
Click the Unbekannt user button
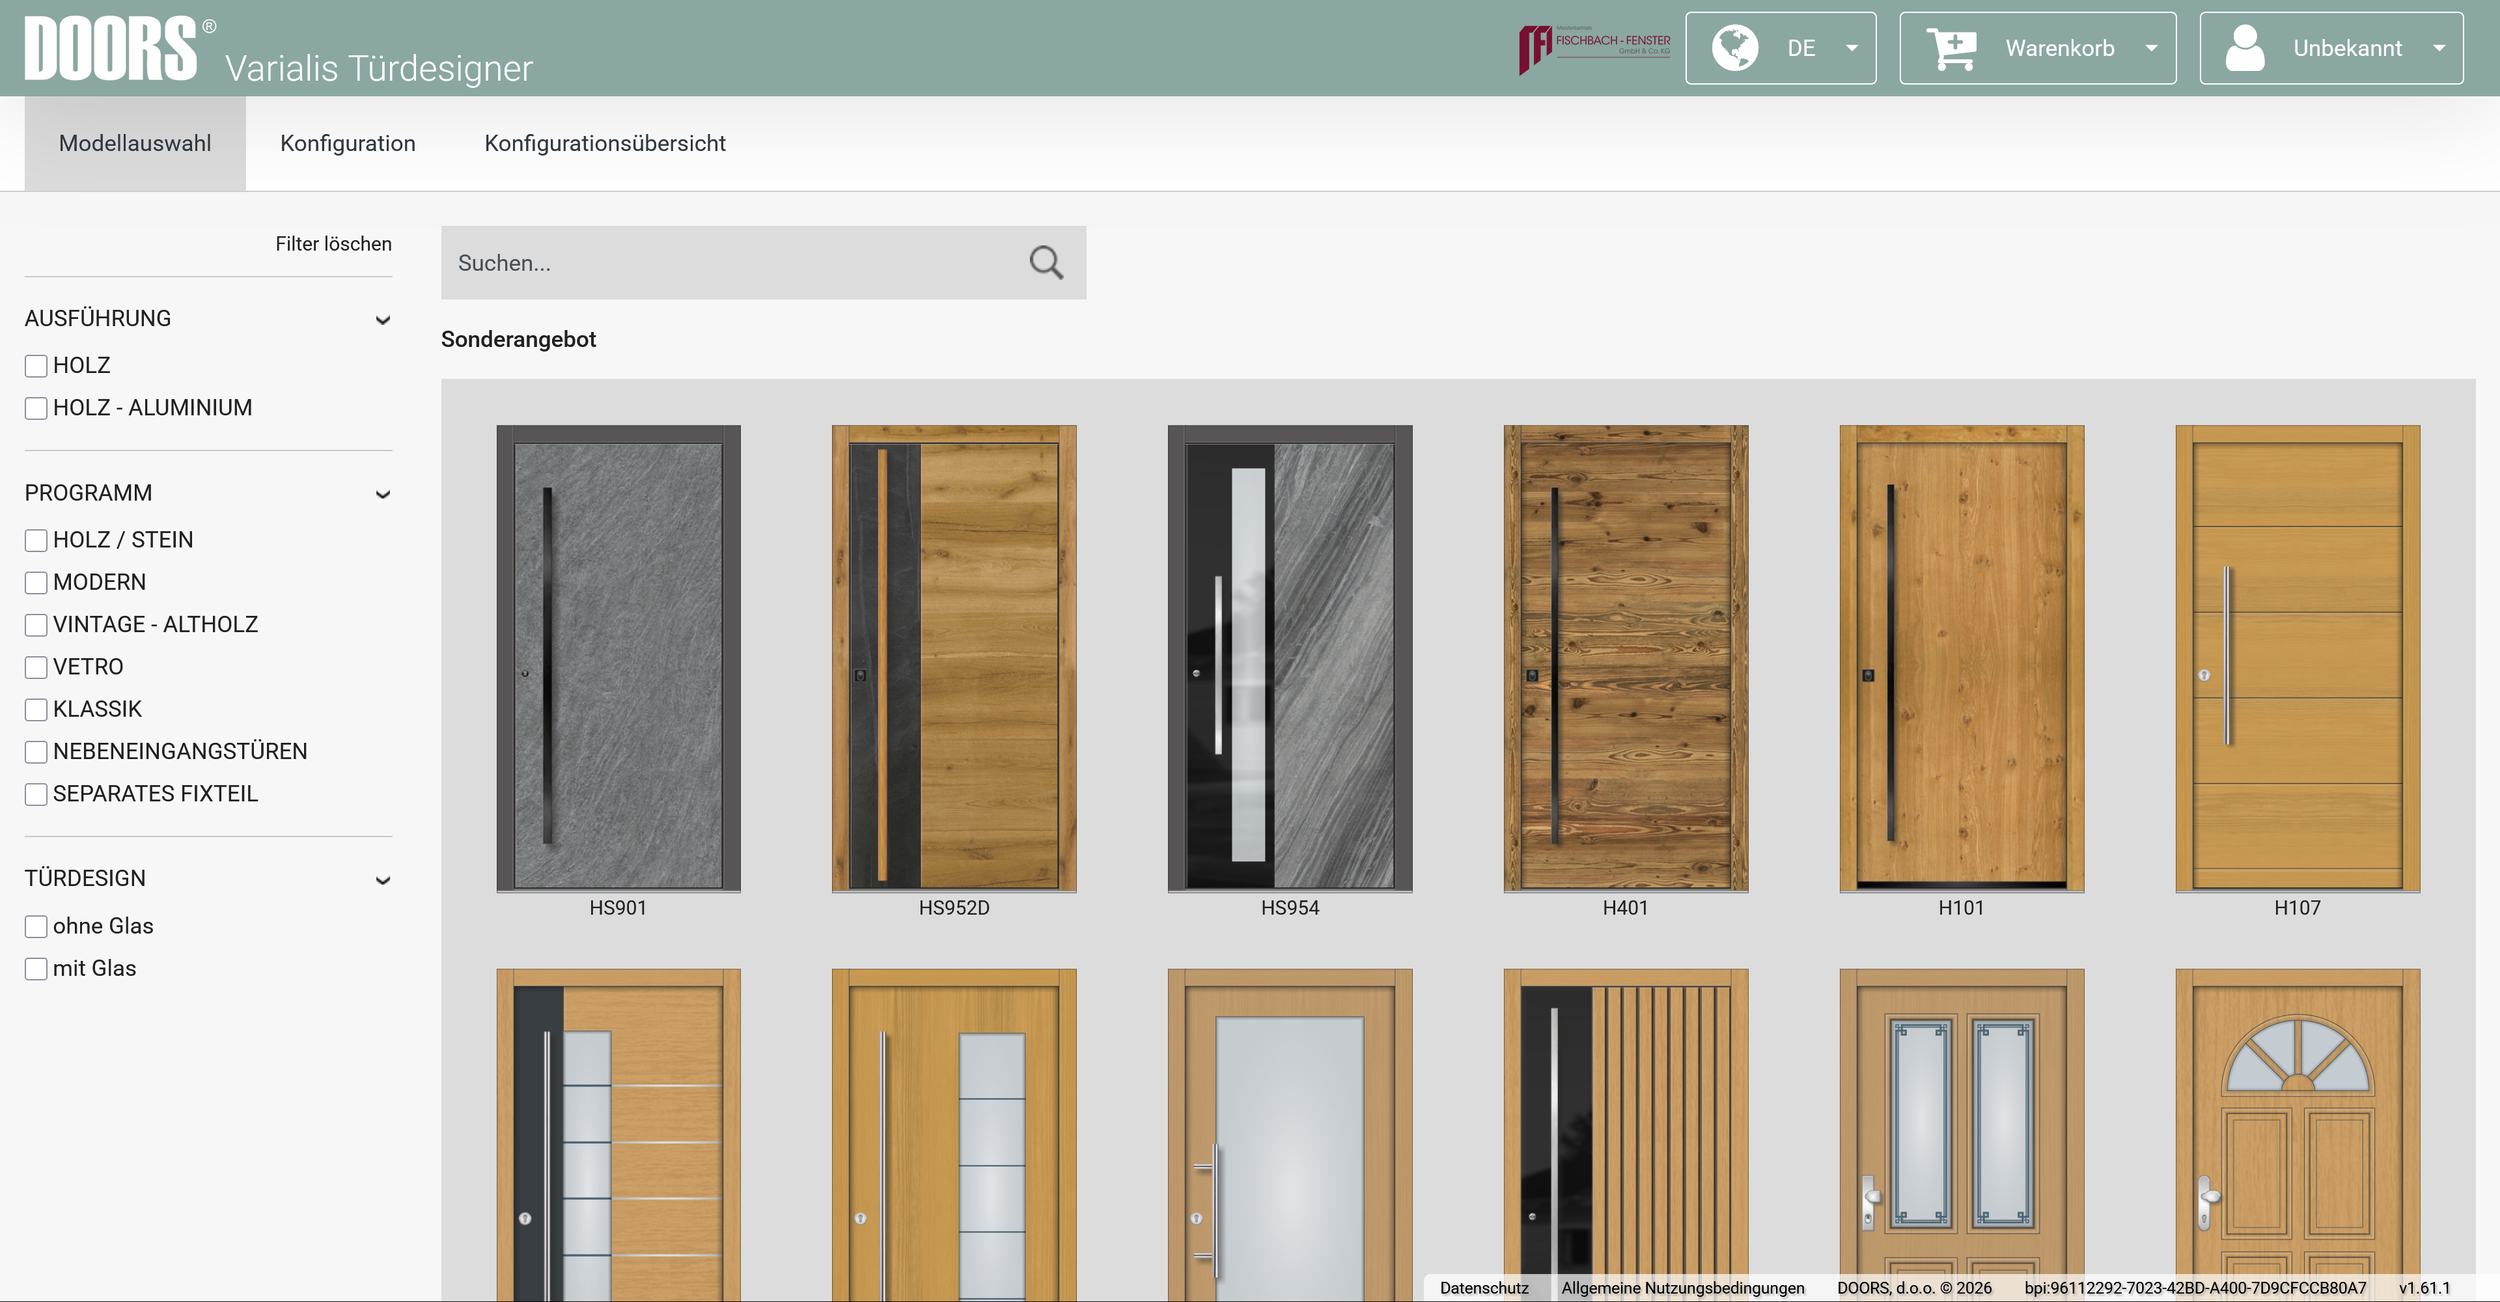tap(2331, 48)
